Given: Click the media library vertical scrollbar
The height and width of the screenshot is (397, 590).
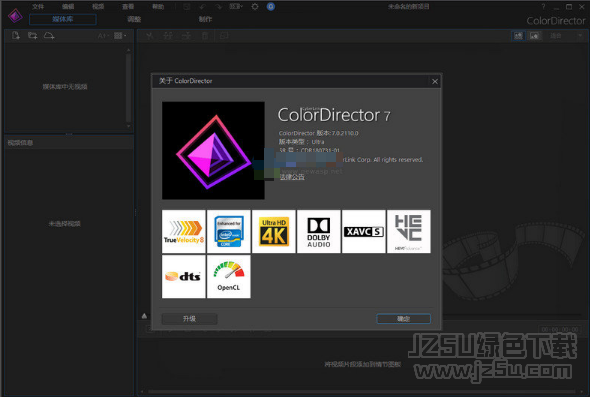Looking at the screenshot, I should [x=129, y=88].
